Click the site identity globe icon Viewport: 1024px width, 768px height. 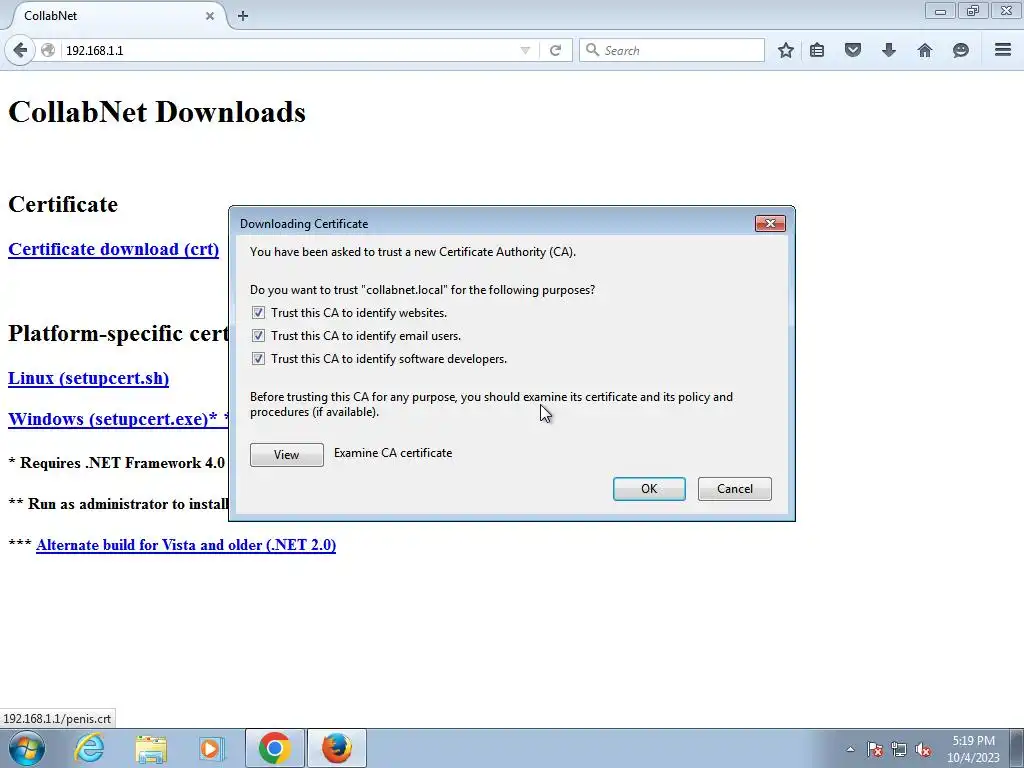click(x=48, y=50)
